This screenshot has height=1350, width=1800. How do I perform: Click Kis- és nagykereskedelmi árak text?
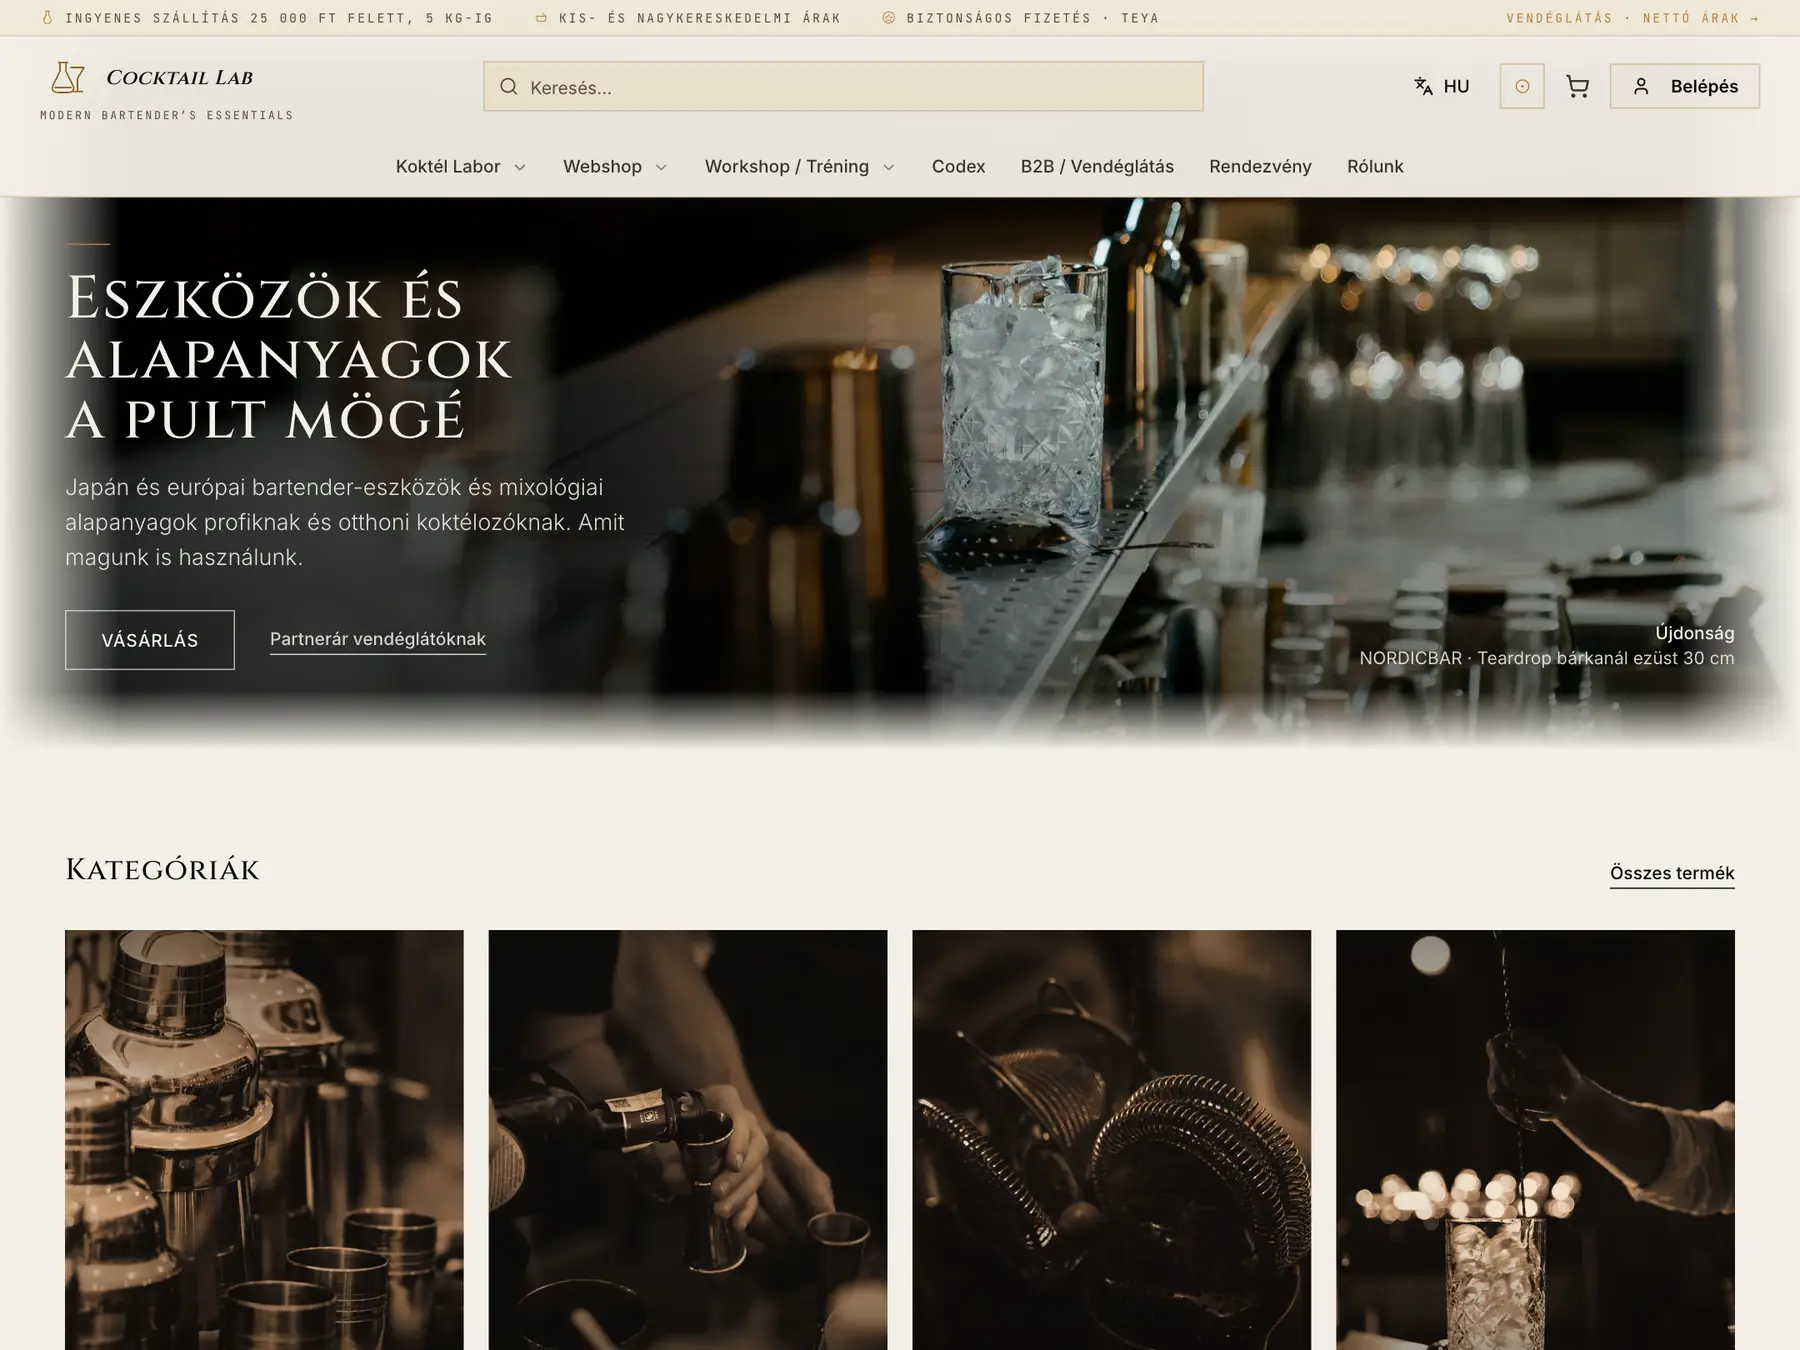(700, 18)
